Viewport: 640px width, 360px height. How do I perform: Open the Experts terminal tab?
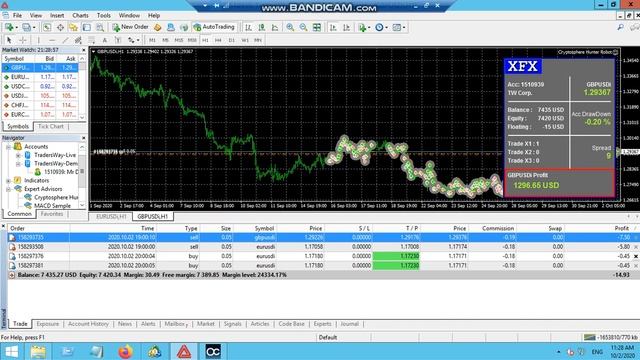(322, 324)
